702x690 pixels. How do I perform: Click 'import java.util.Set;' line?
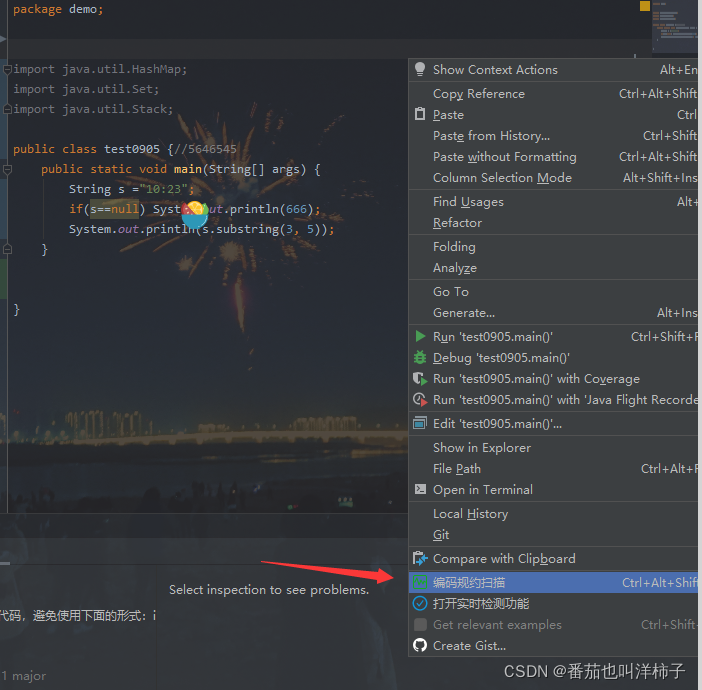coord(86,89)
